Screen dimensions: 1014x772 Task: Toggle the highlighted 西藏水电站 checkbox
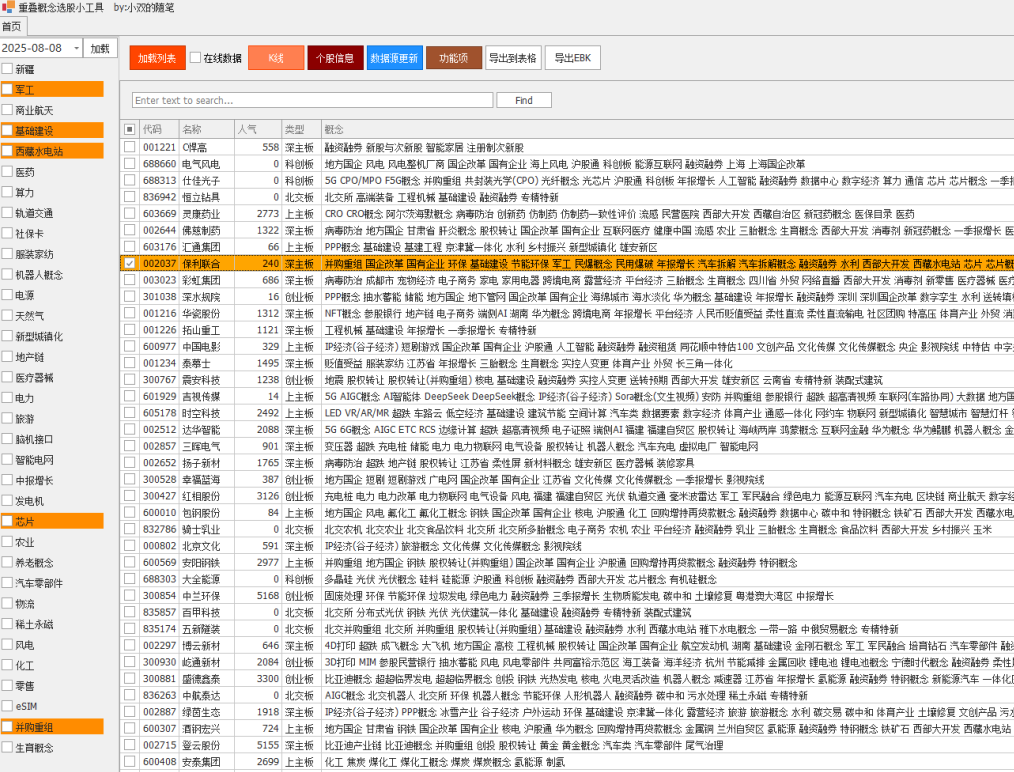tap(7, 151)
